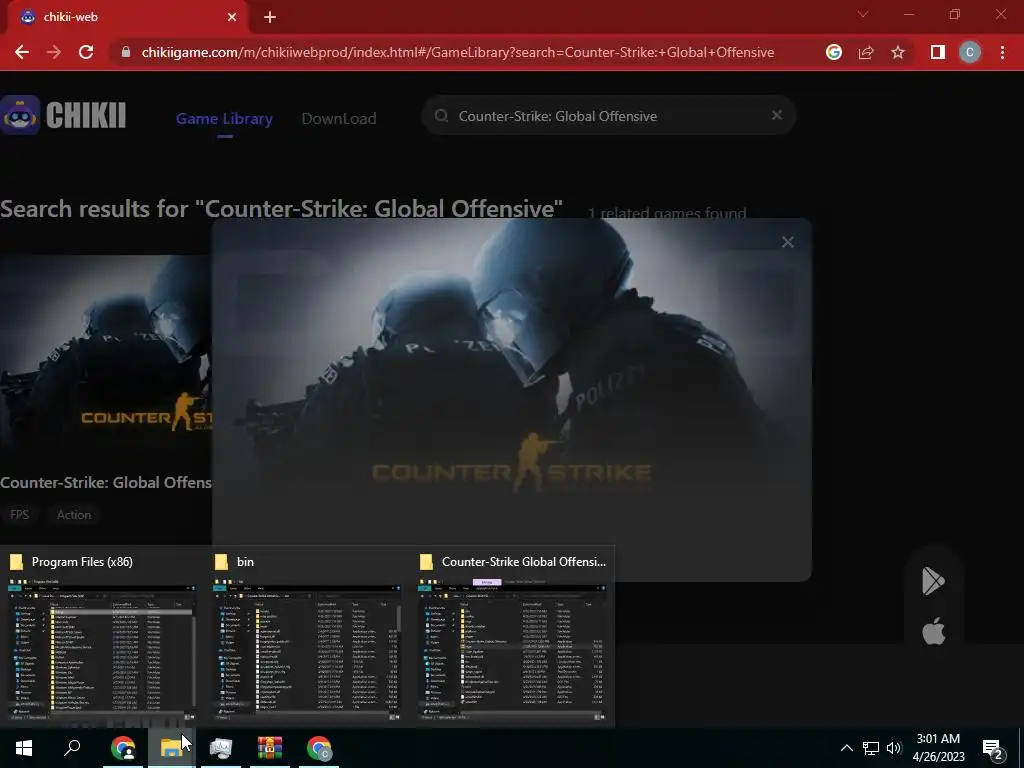Open the clock showing 3:01 AM
This screenshot has width=1024, height=768.
click(938, 748)
